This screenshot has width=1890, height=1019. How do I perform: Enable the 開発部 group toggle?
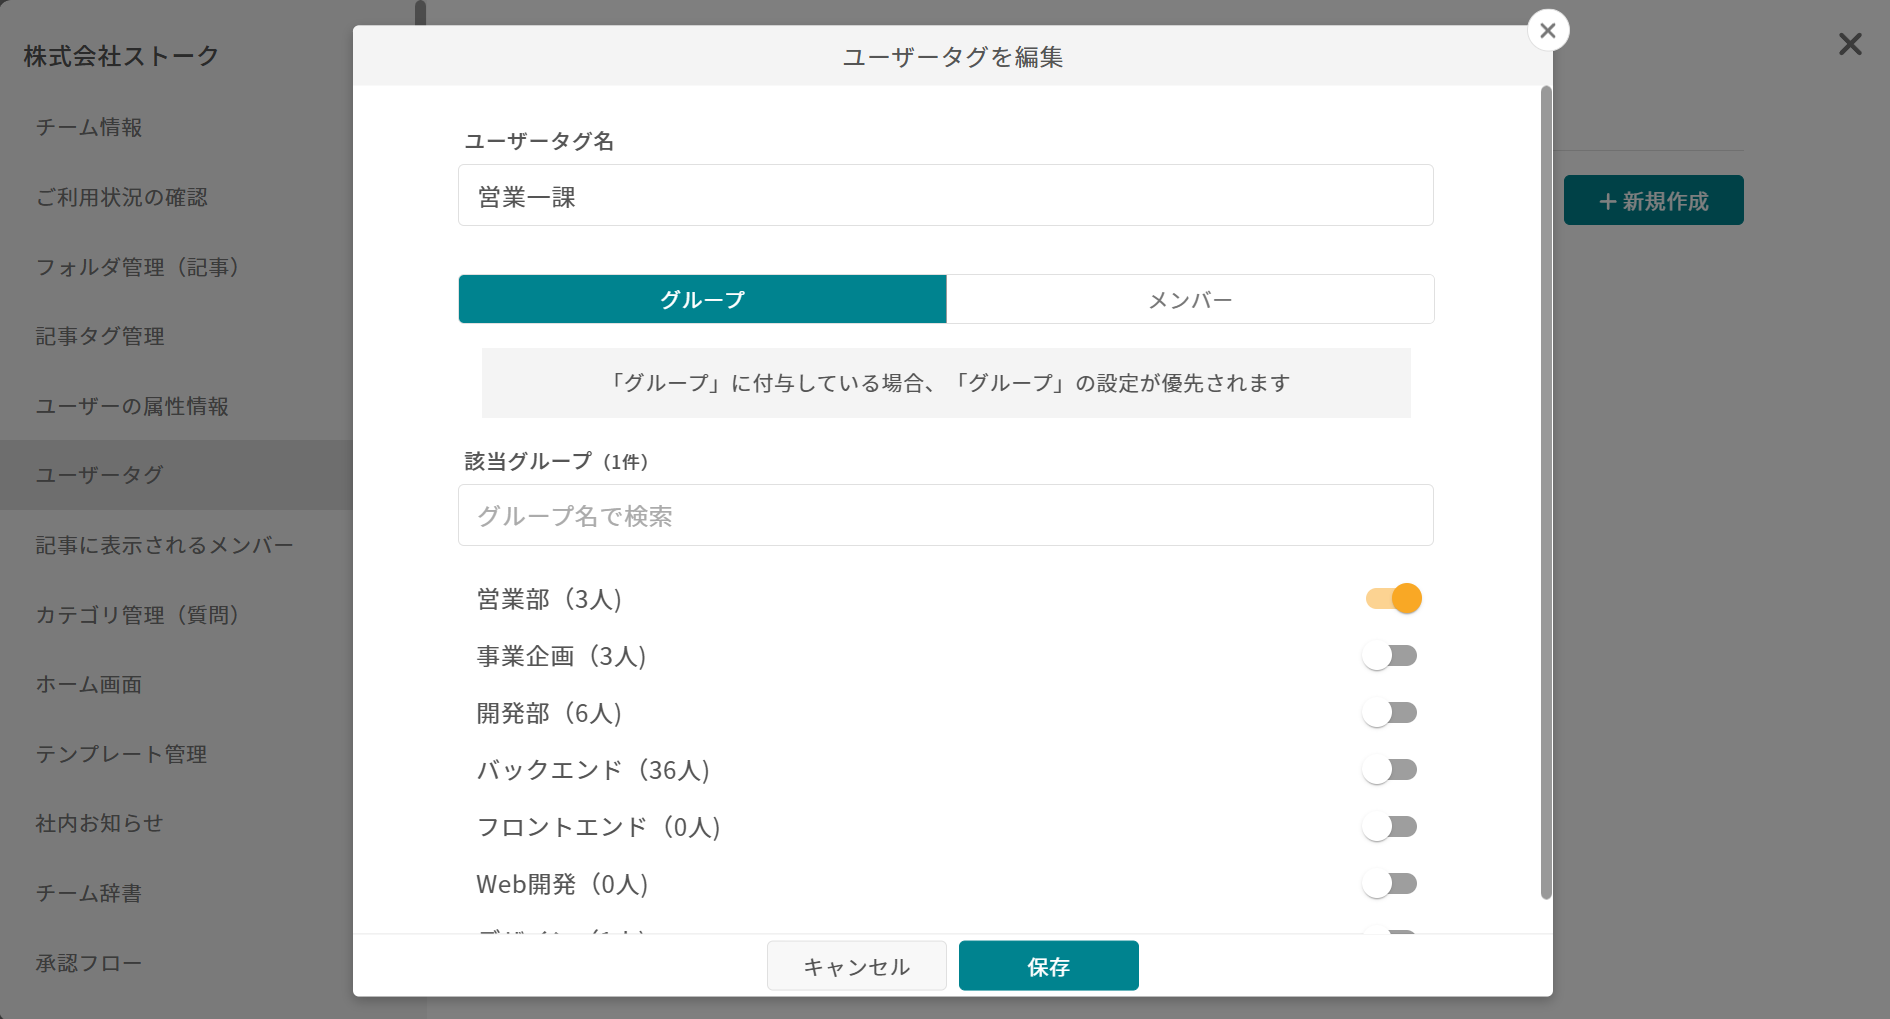1394,712
